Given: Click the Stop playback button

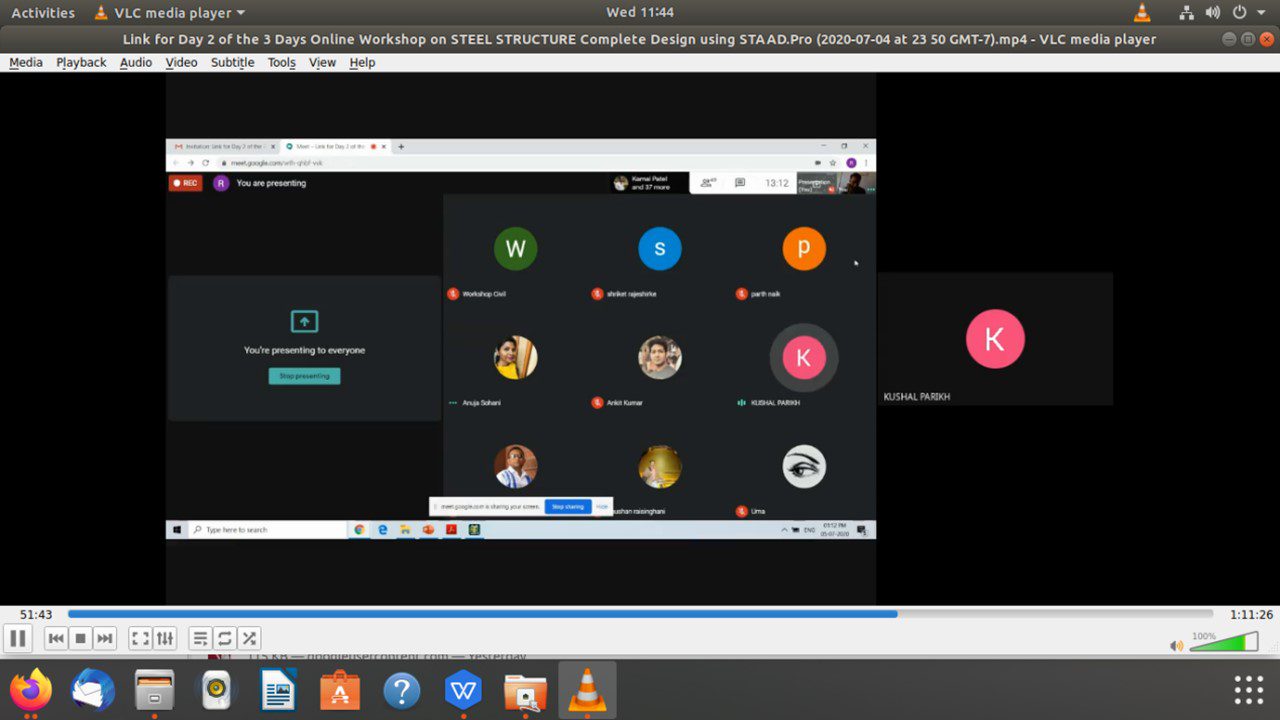Looking at the screenshot, I should pos(81,638).
